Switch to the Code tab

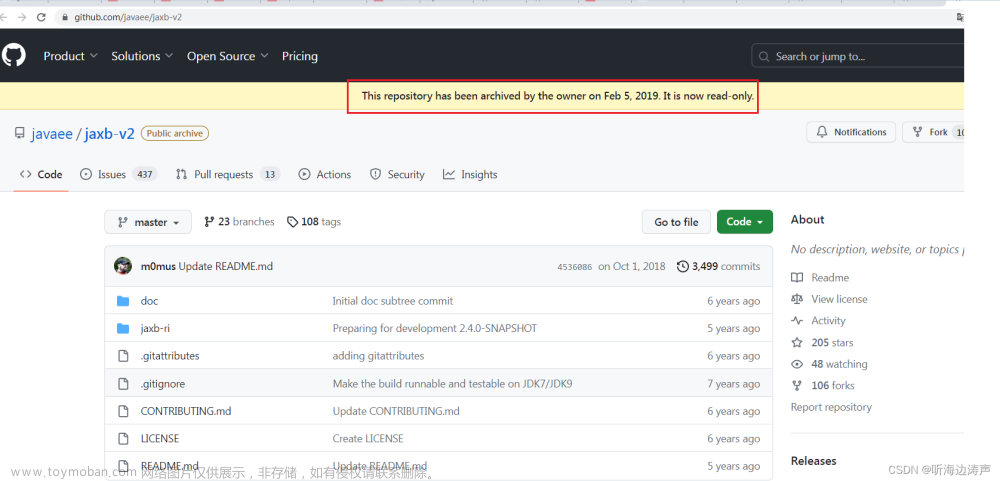click(x=41, y=174)
